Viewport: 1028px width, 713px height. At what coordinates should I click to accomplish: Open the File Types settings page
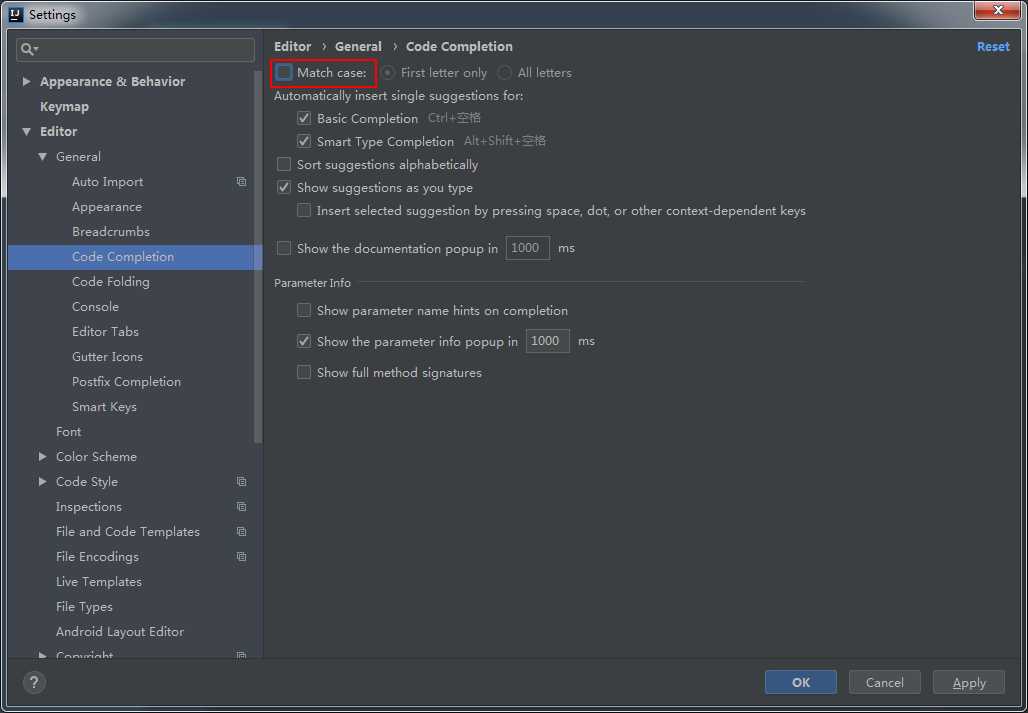(85, 607)
